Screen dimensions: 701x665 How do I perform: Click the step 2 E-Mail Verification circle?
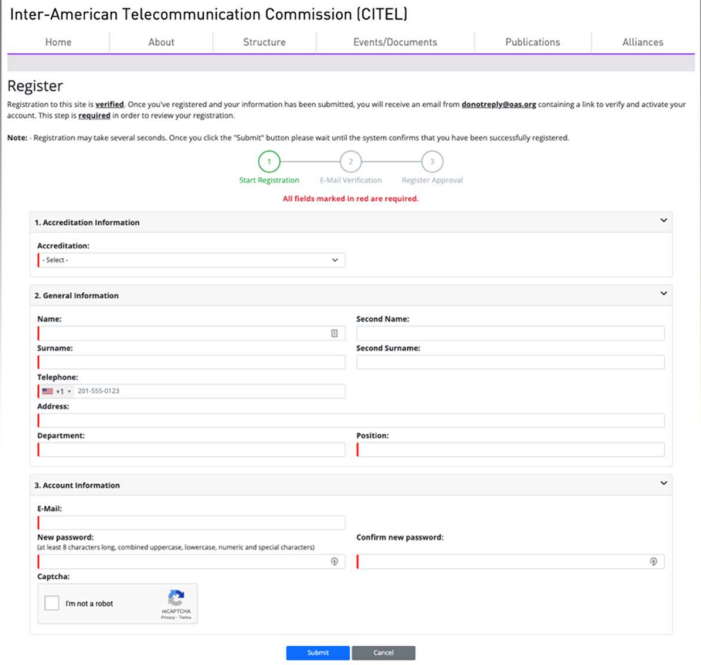coord(350,162)
